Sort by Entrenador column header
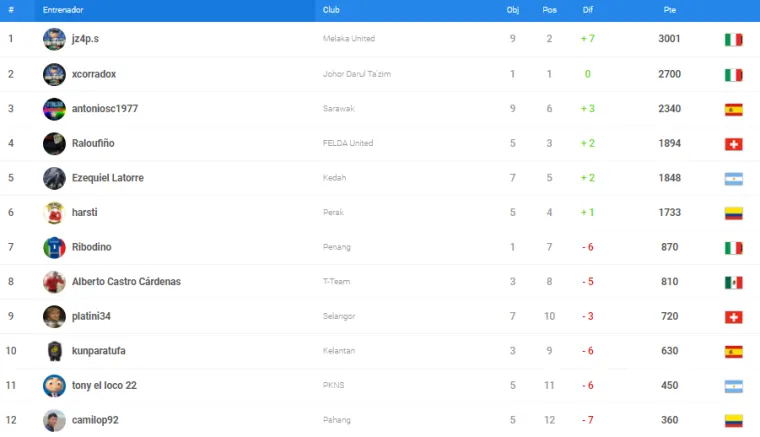This screenshot has width=760, height=437. pyautogui.click(x=63, y=10)
